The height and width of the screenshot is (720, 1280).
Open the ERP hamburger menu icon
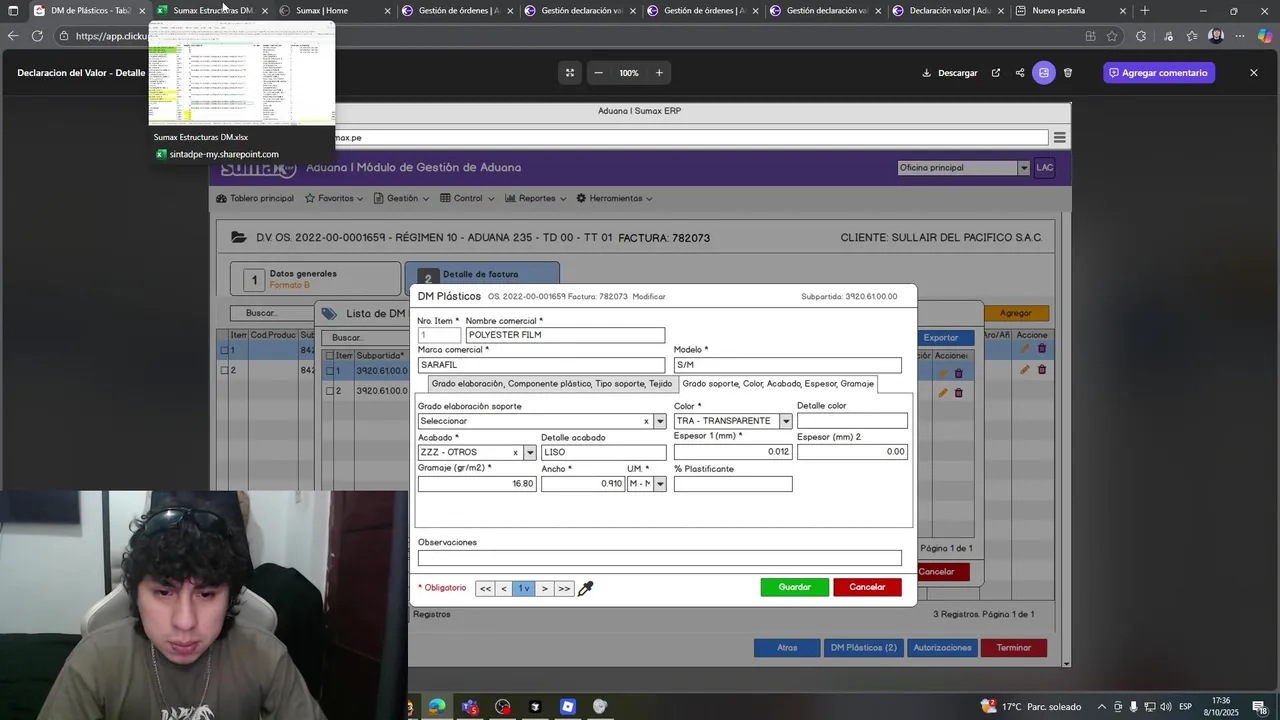(1060, 138)
